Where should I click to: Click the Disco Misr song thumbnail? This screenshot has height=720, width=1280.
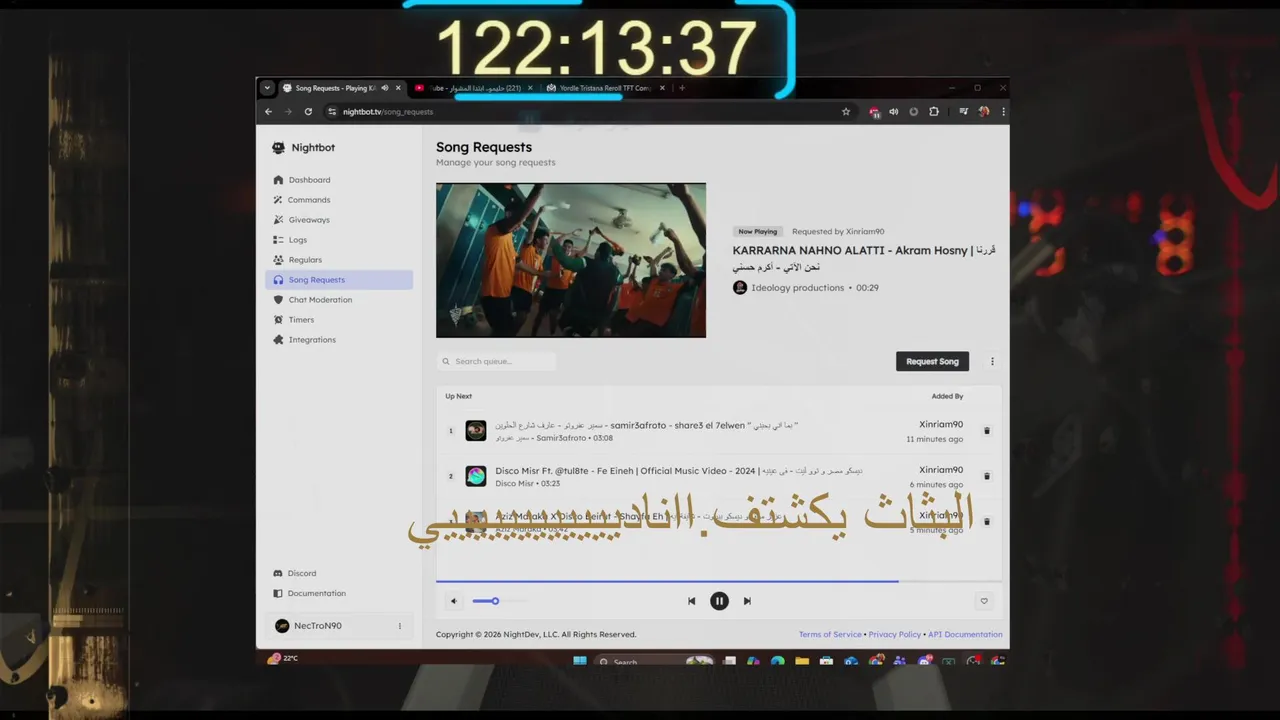pos(476,476)
